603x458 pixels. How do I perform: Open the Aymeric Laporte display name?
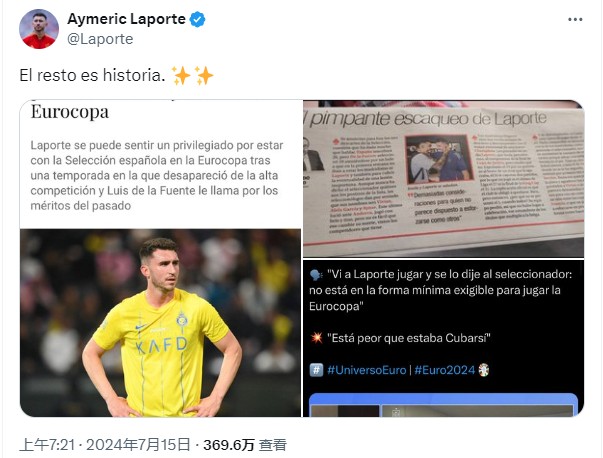(127, 19)
